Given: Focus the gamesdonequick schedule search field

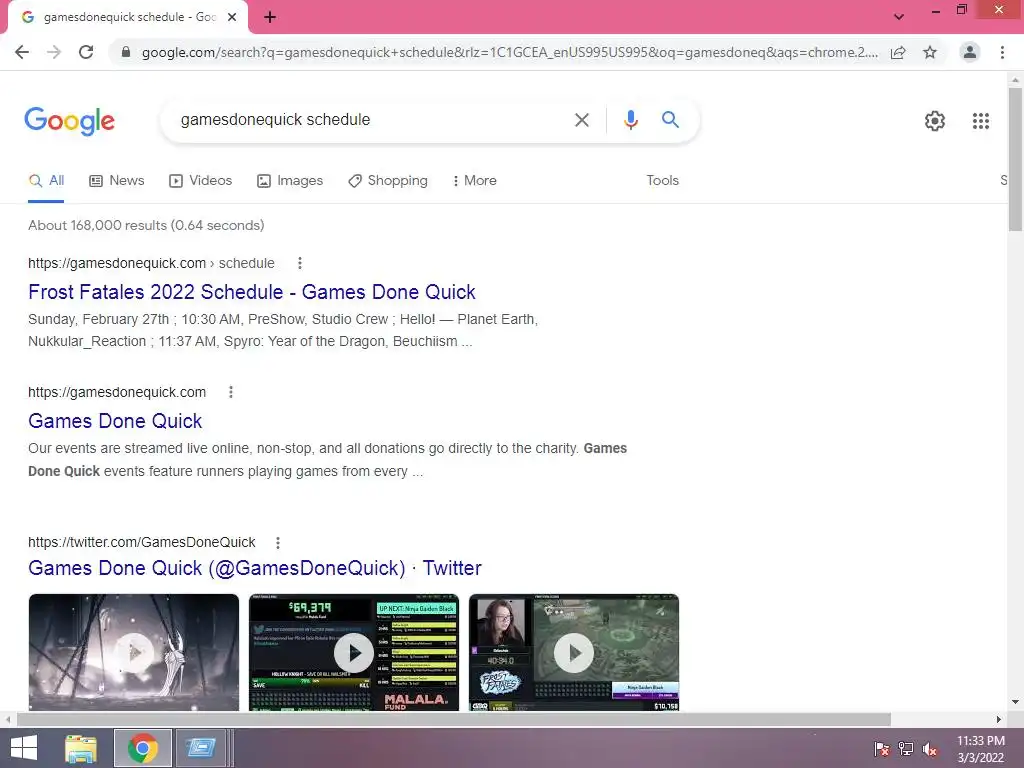Looking at the screenshot, I should coord(369,120).
